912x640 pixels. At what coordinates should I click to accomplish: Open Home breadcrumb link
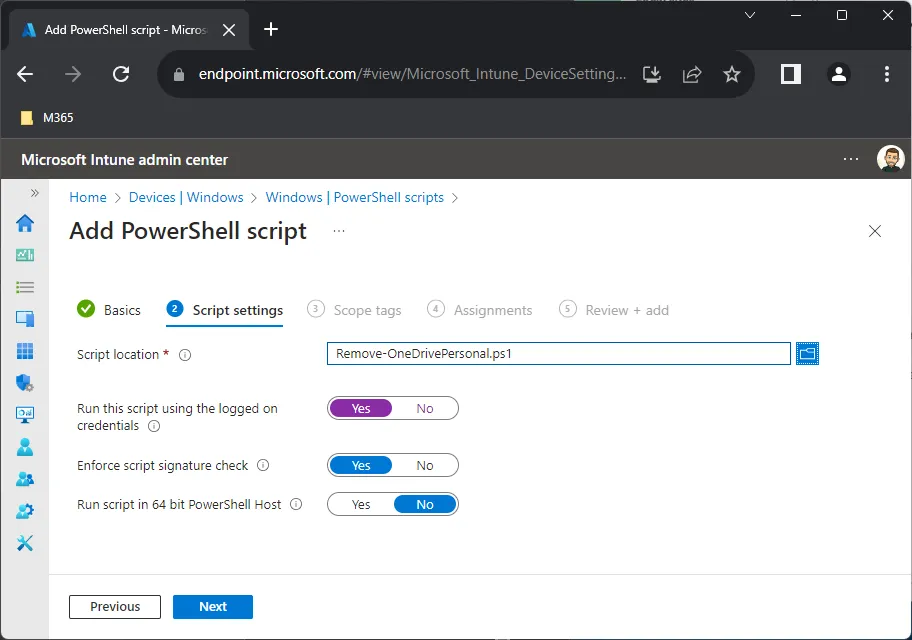[88, 197]
